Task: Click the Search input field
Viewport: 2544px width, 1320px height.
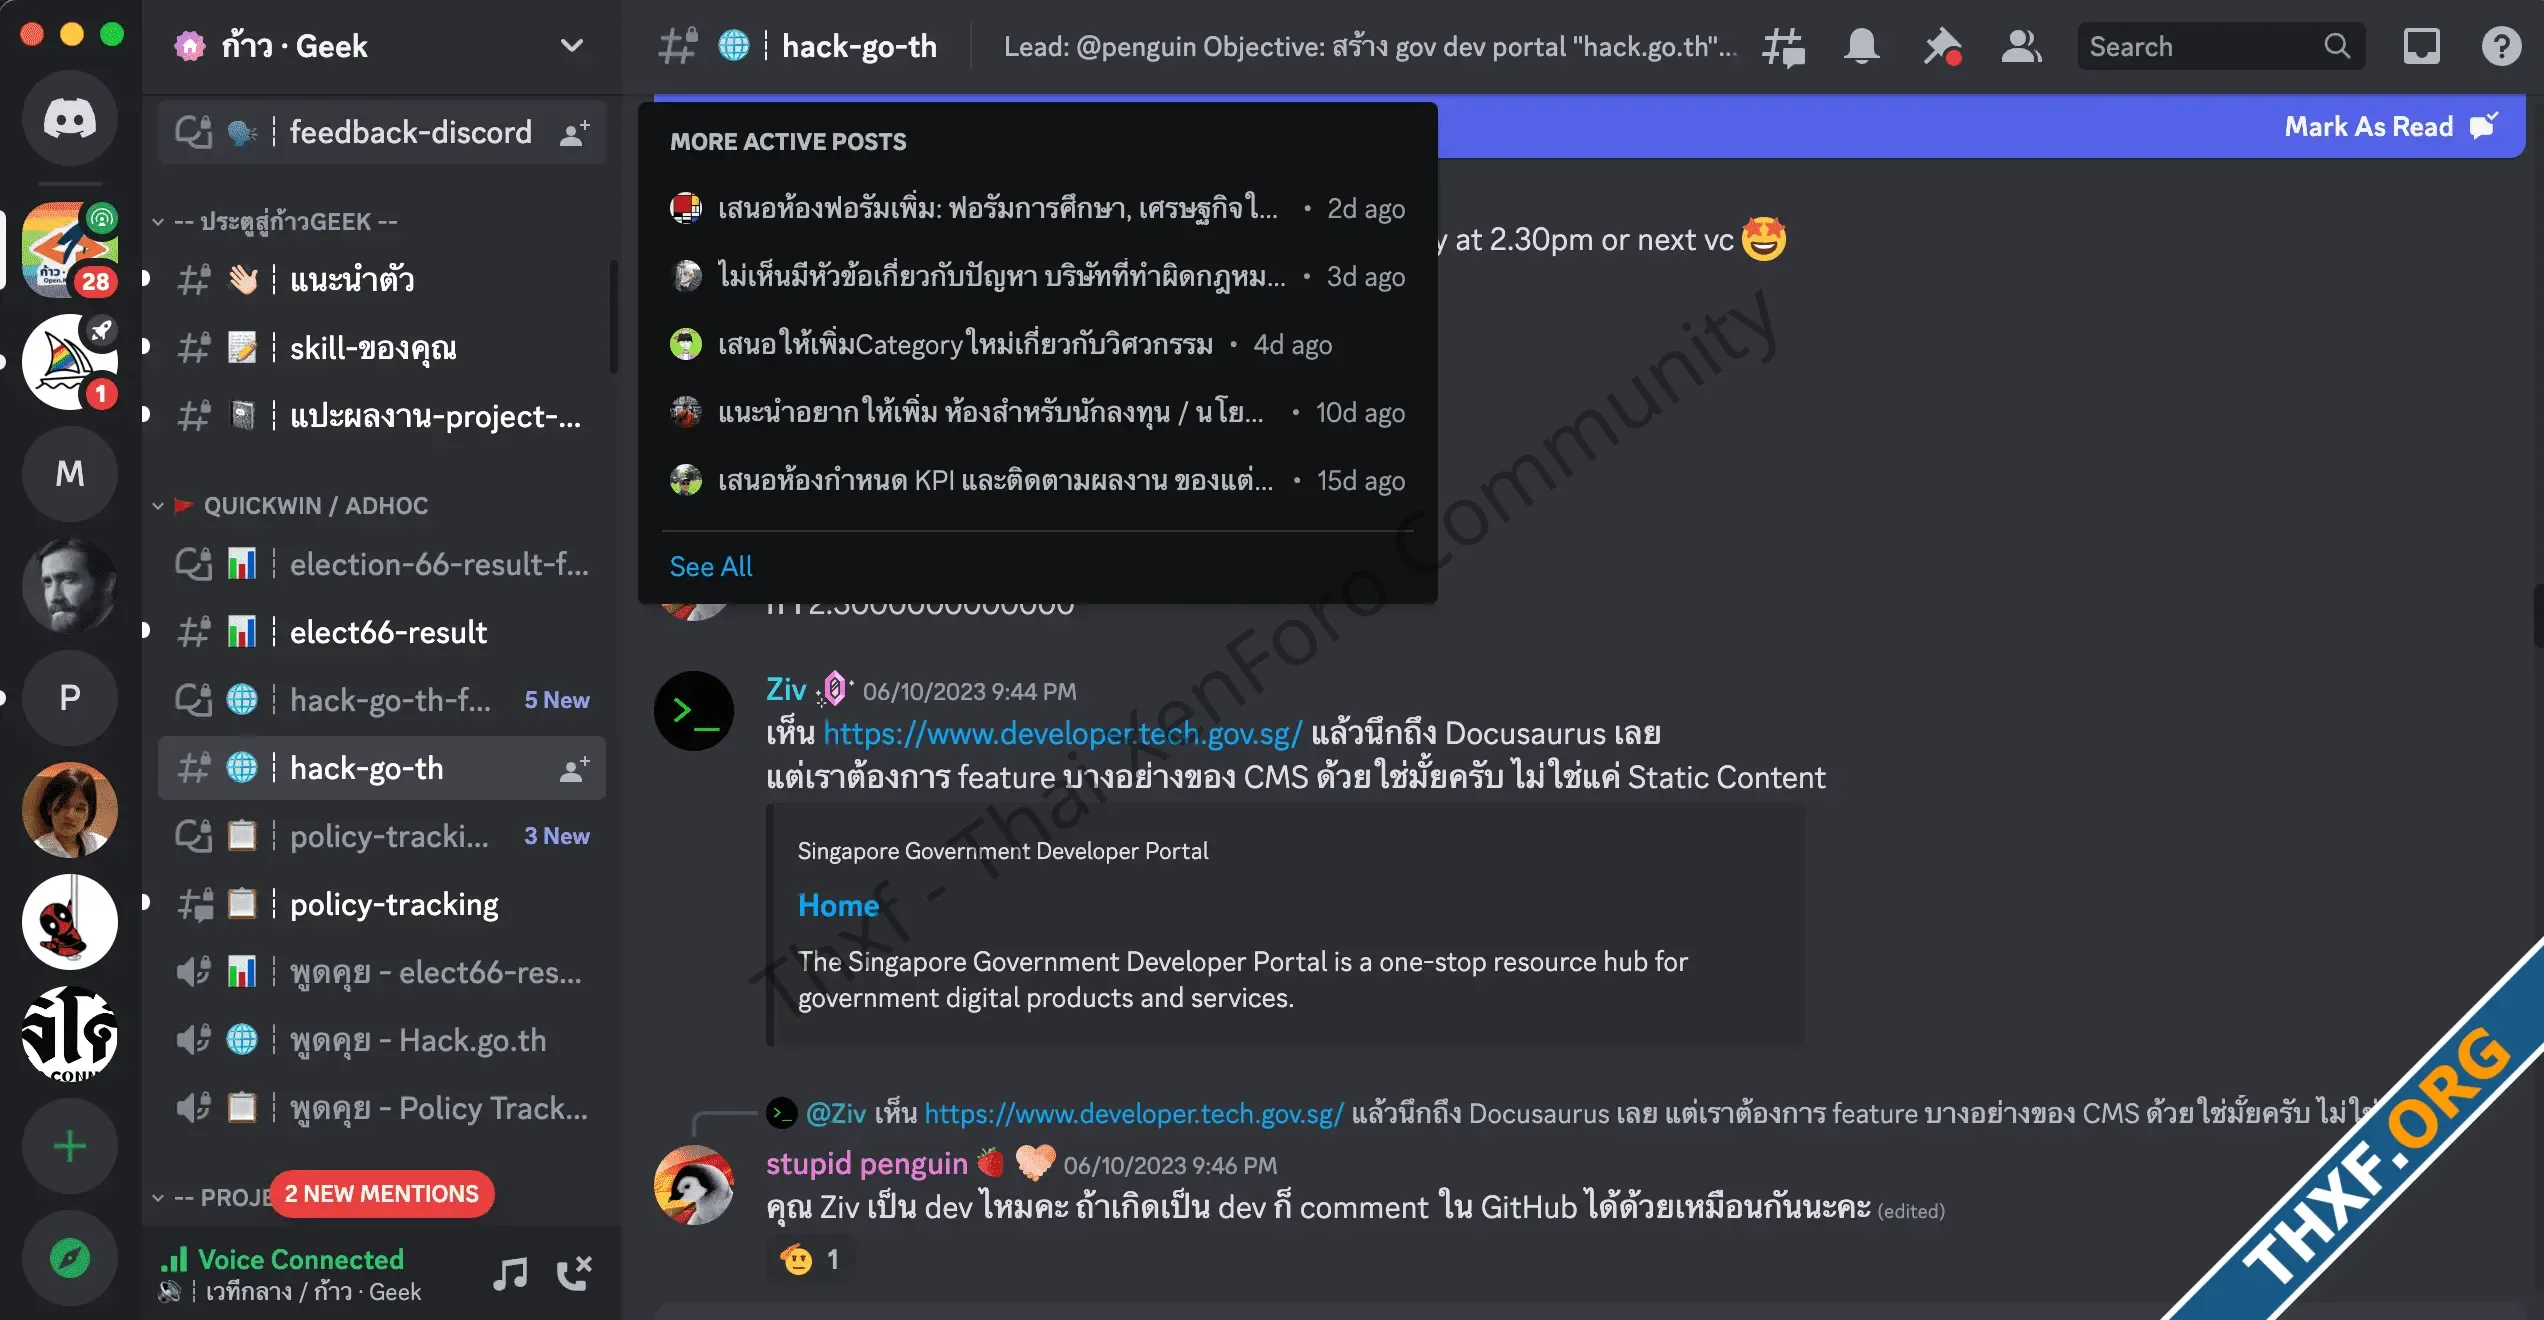Action: [x=2221, y=46]
